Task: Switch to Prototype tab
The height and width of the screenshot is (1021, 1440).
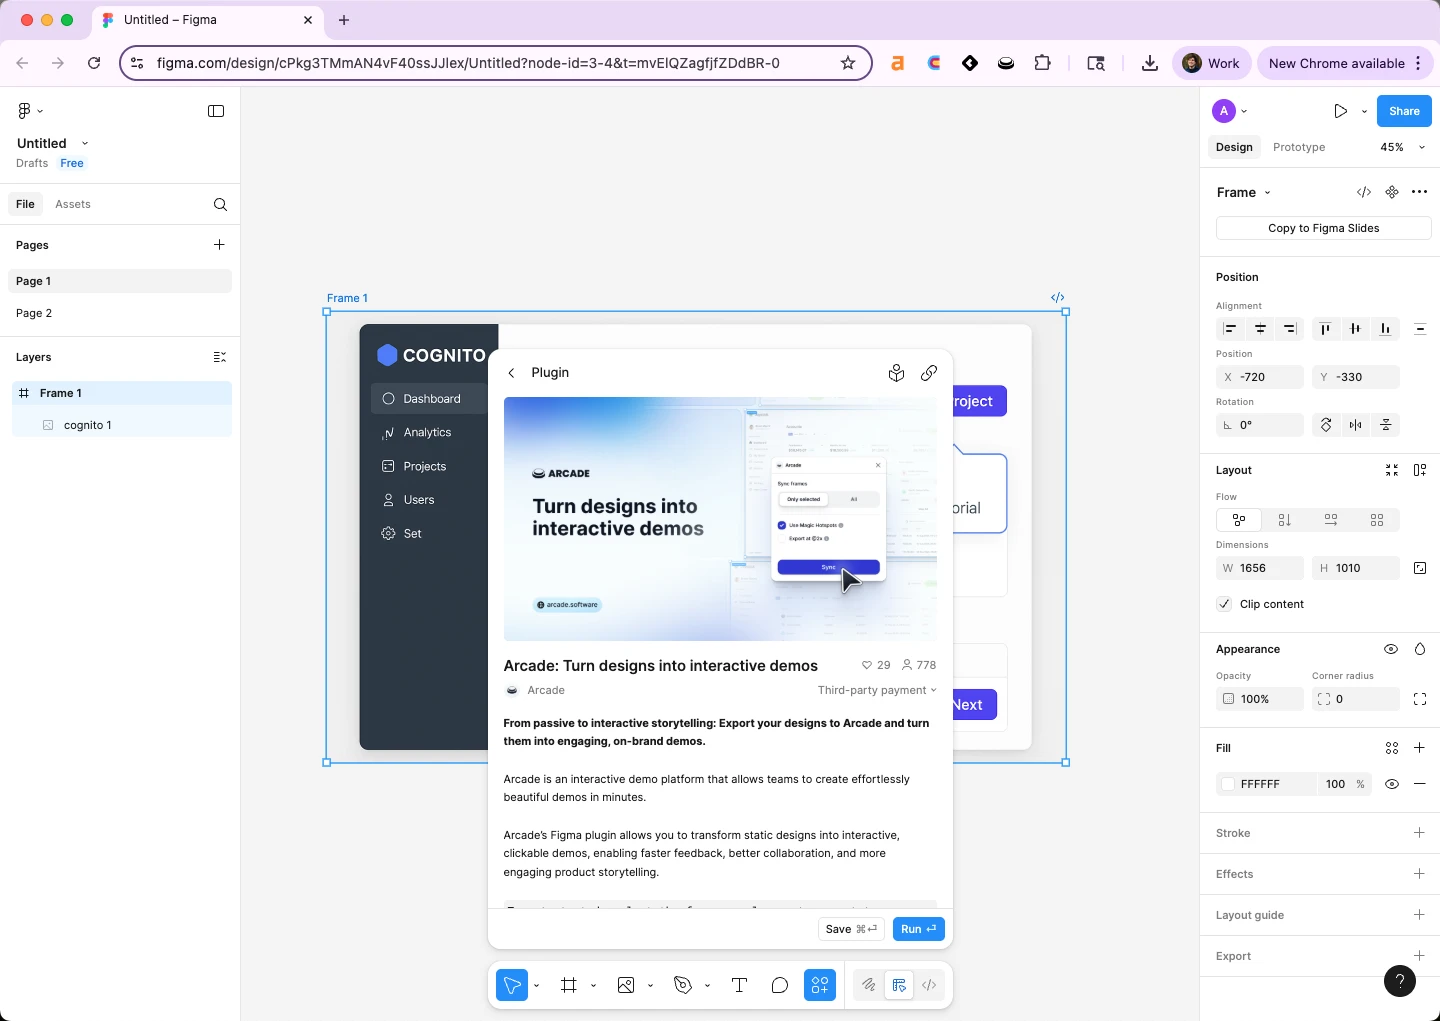Action: click(x=1299, y=147)
